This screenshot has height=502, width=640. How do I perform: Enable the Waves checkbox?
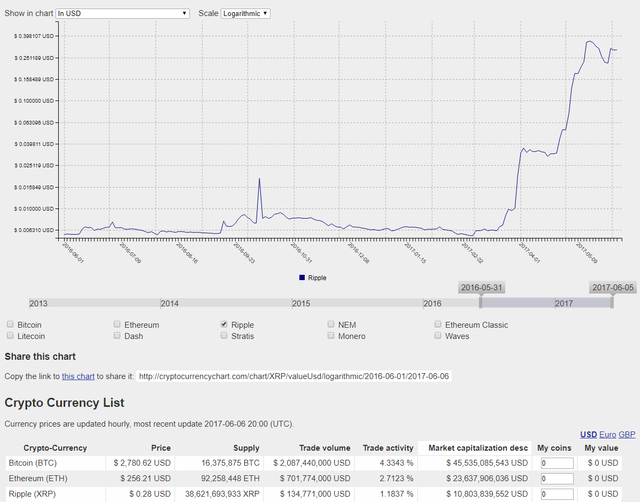438,335
